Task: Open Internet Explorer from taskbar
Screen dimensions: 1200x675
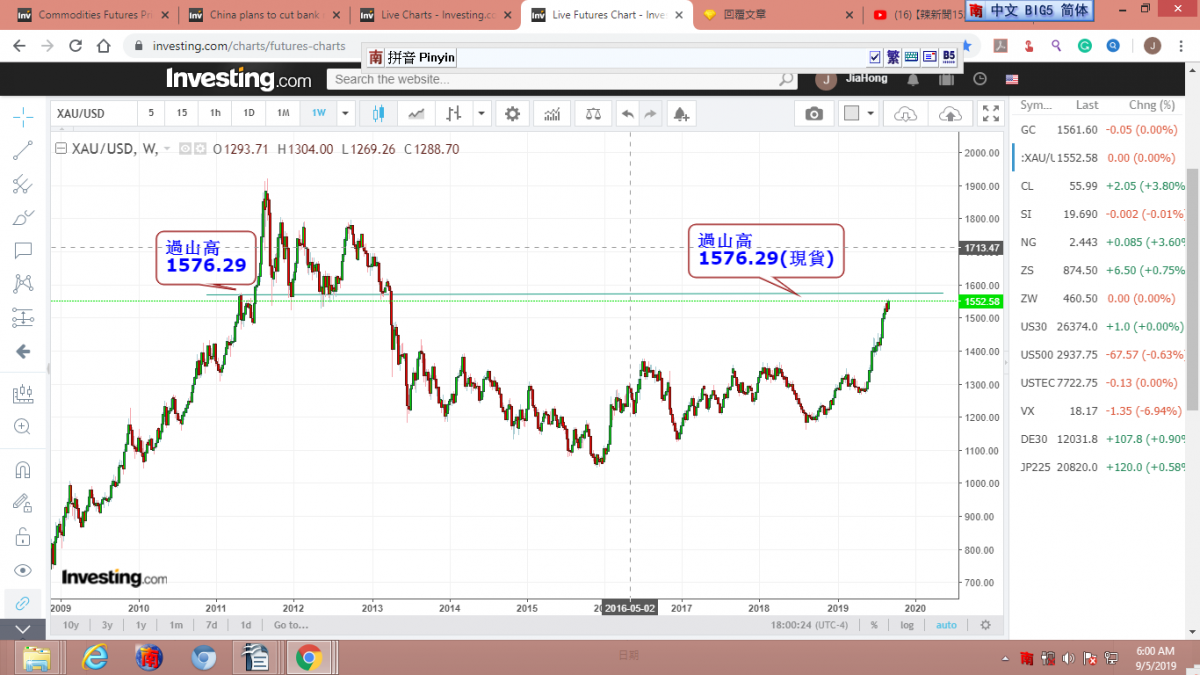Action: point(96,657)
